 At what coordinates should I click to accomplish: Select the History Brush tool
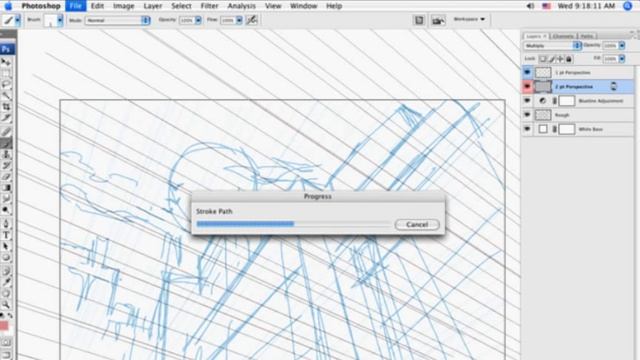pos(6,165)
